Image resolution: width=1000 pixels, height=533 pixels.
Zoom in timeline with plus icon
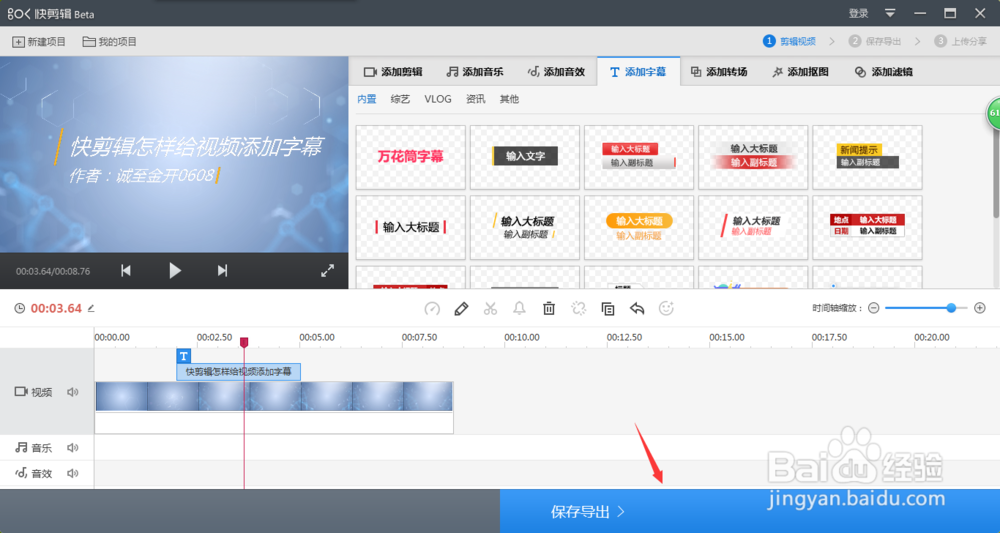980,308
